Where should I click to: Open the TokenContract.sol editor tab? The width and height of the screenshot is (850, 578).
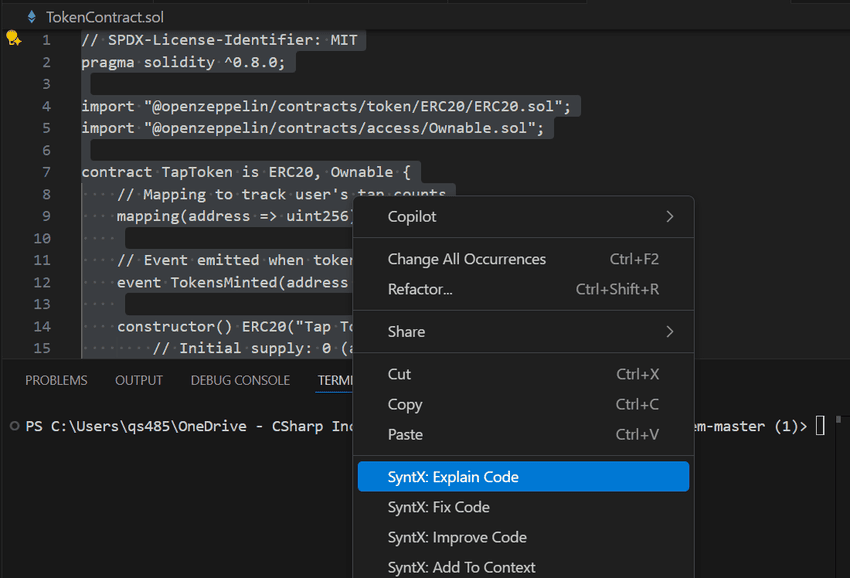pos(104,17)
